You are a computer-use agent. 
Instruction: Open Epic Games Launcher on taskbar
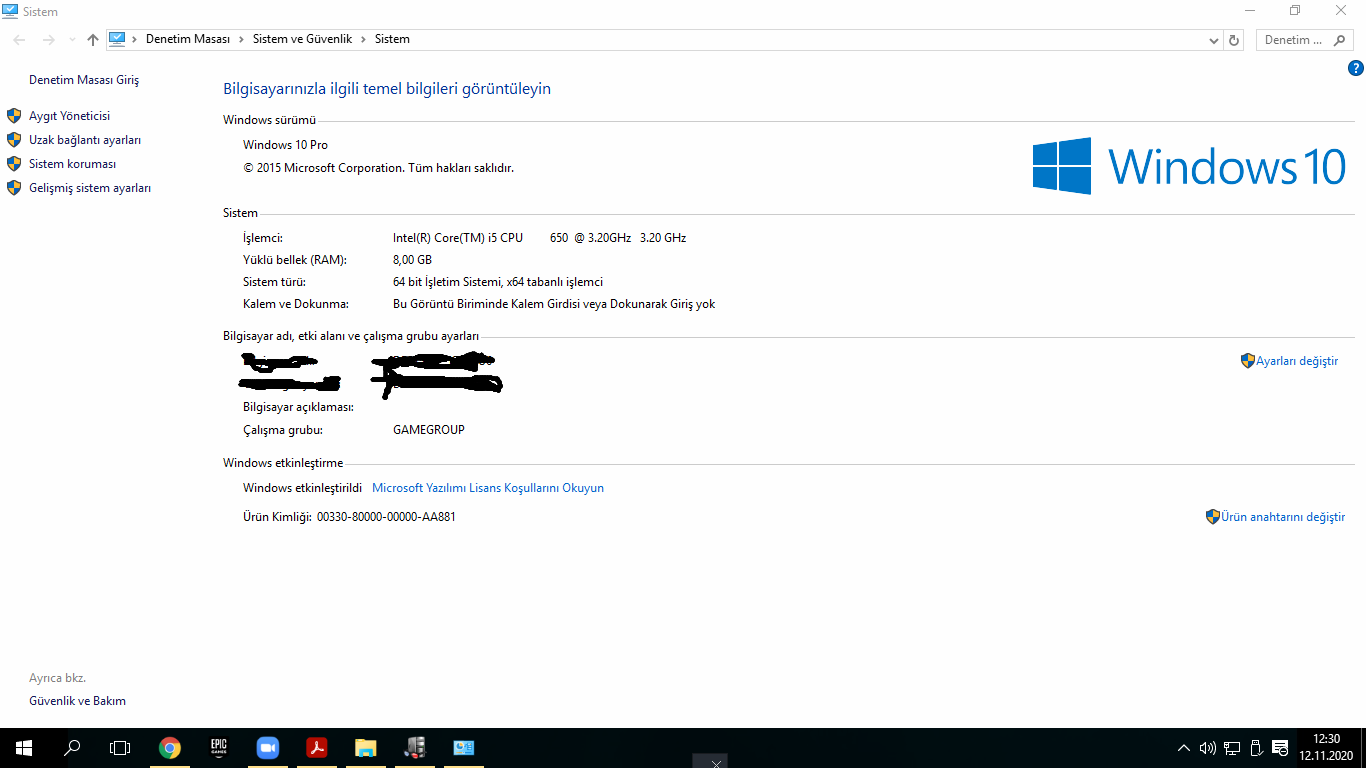(x=218, y=748)
